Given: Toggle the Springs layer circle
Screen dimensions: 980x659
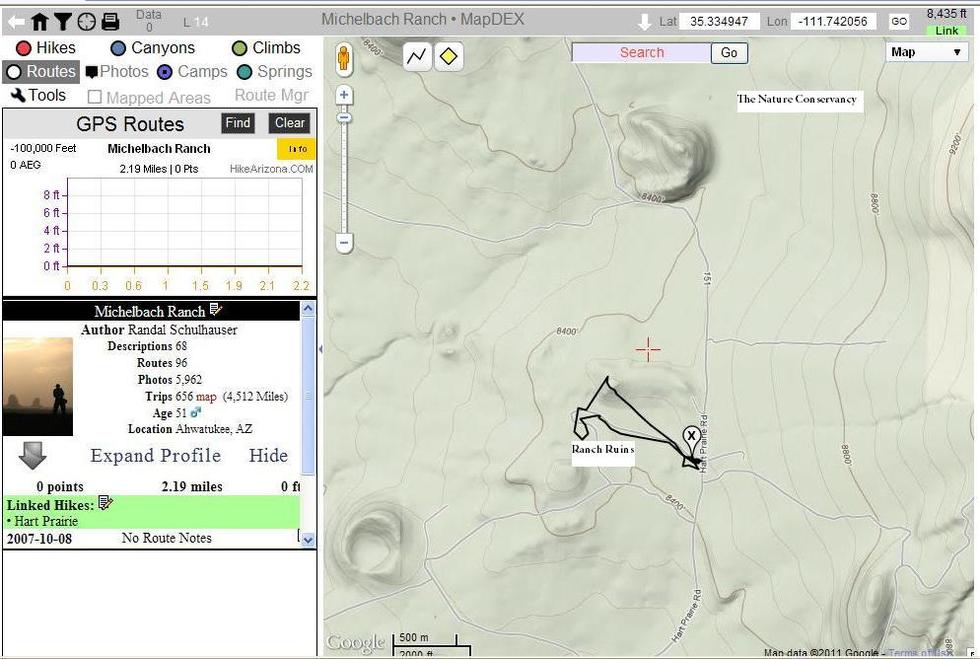Looking at the screenshot, I should [x=244, y=73].
